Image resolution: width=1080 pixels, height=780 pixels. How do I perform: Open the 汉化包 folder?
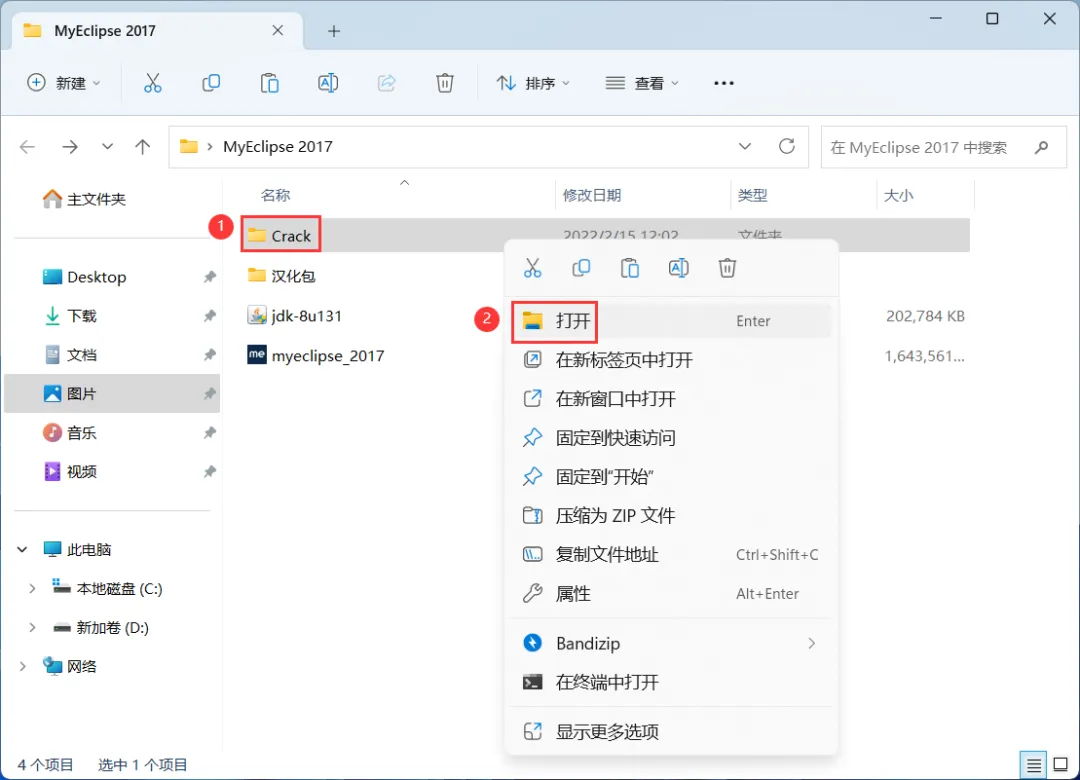coord(281,276)
